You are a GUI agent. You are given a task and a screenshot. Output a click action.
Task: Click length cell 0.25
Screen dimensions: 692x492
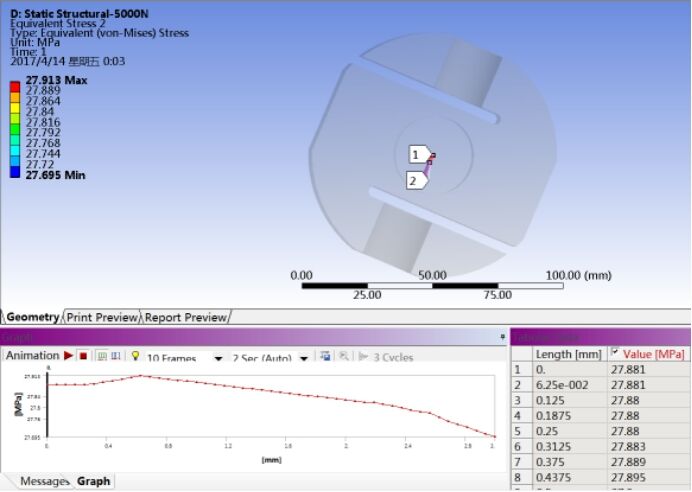(x=570, y=431)
